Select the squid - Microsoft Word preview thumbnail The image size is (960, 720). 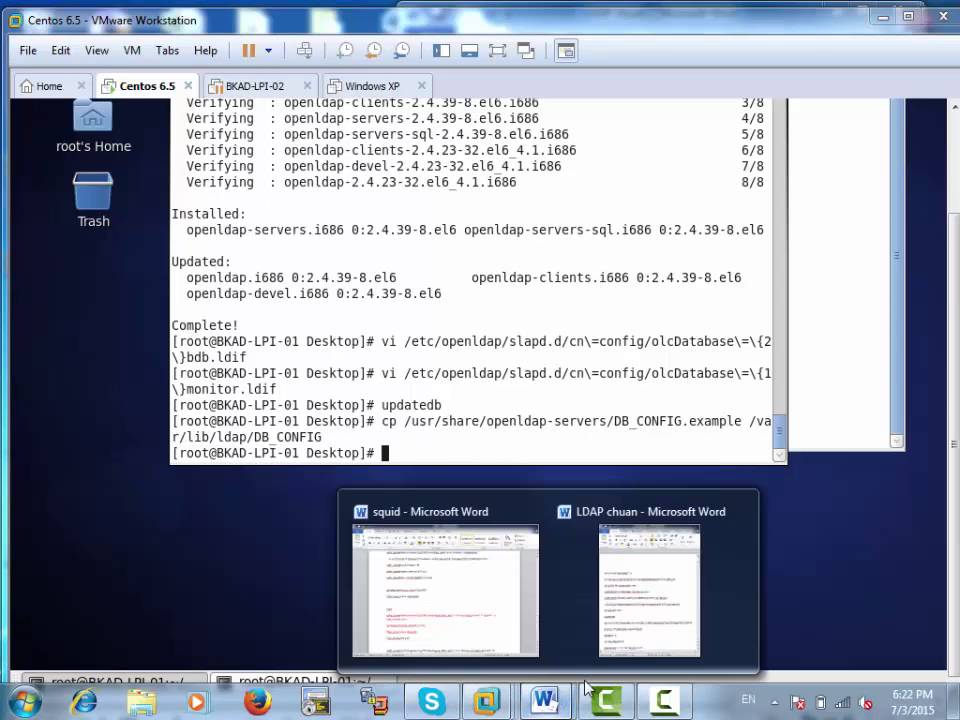click(446, 590)
